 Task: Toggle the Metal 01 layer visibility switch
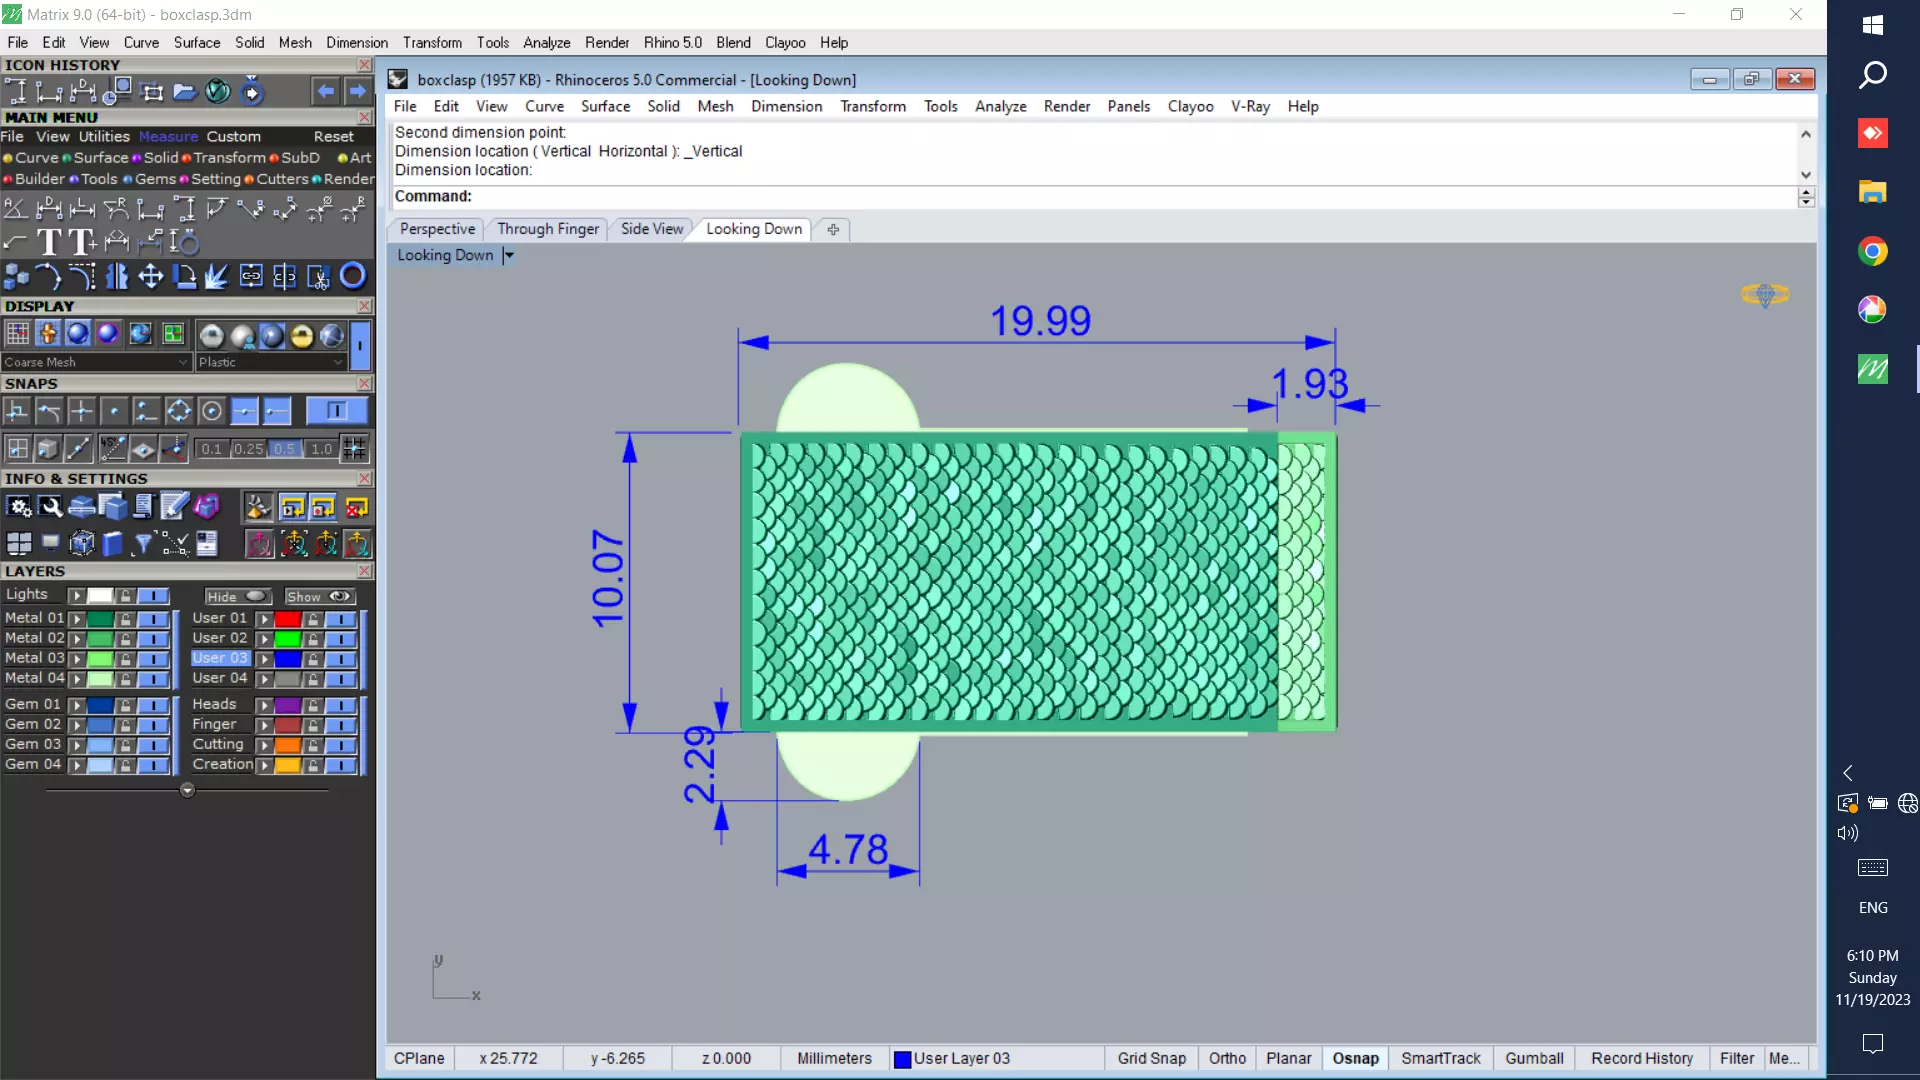click(x=153, y=619)
